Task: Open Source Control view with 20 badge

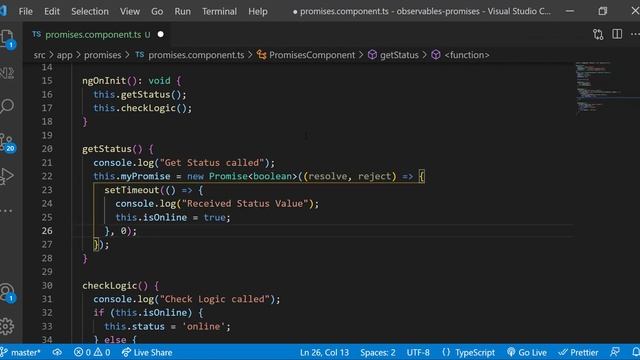Action: (x=7, y=142)
